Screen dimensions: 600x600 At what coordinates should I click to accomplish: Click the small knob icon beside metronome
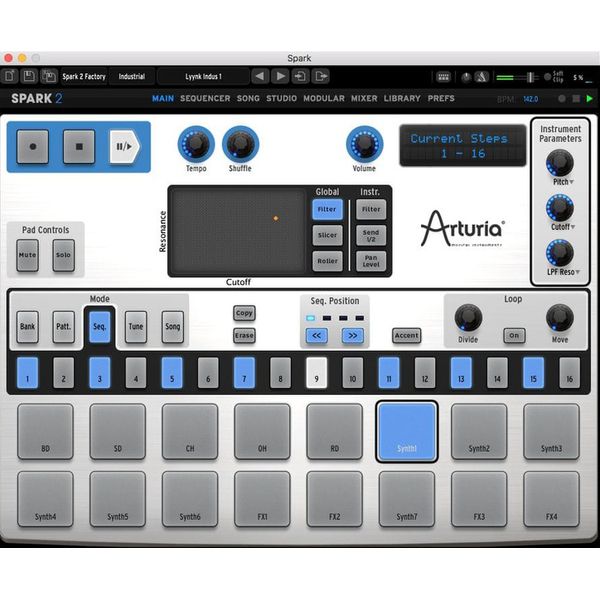tap(466, 77)
